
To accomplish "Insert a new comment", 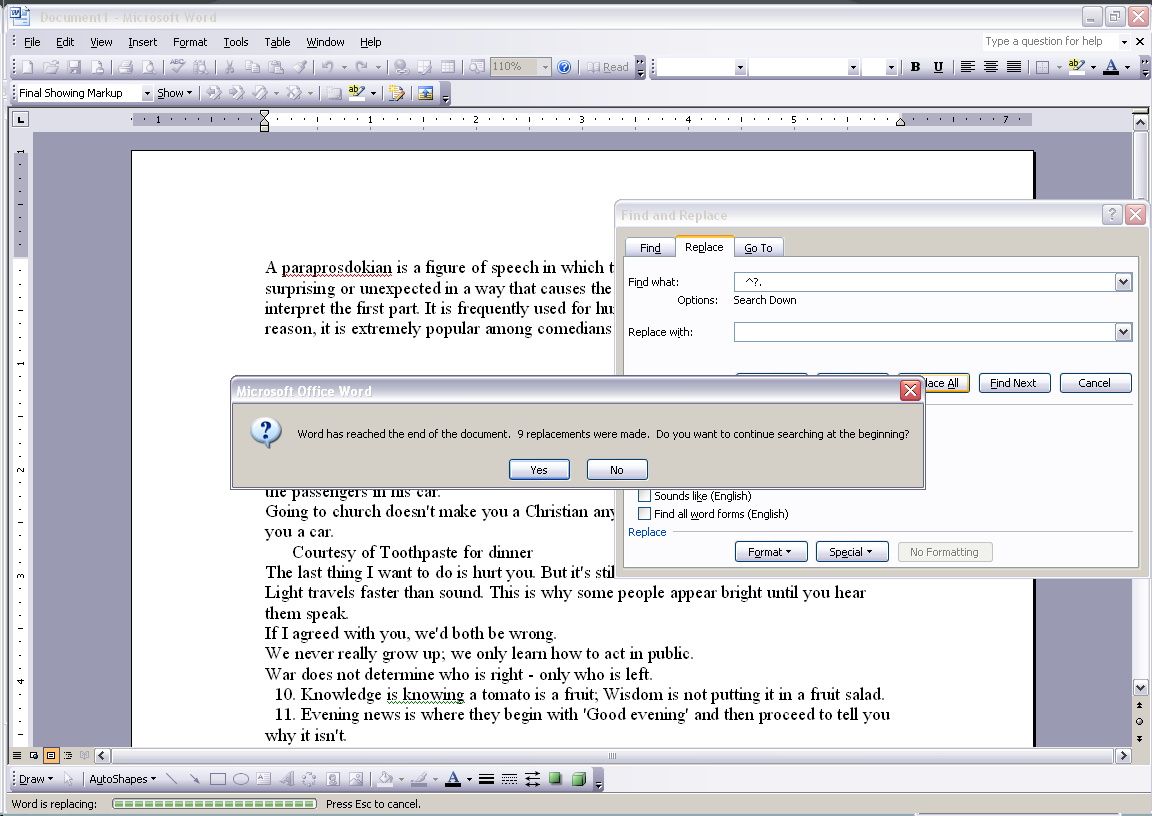I will (x=333, y=92).
